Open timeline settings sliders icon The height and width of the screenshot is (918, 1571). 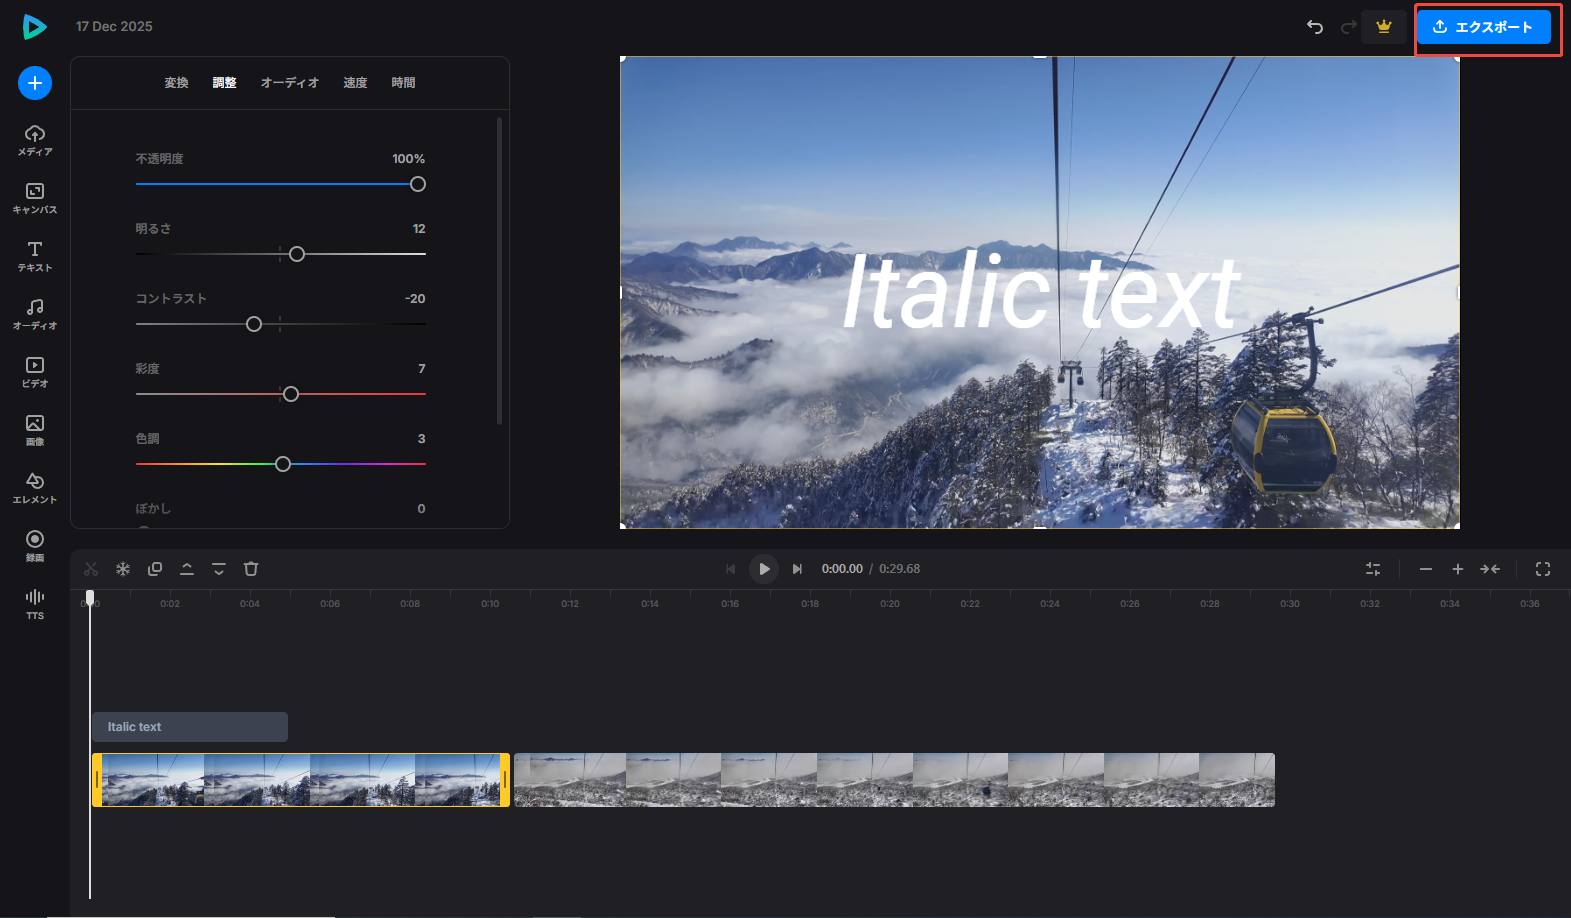point(1373,569)
